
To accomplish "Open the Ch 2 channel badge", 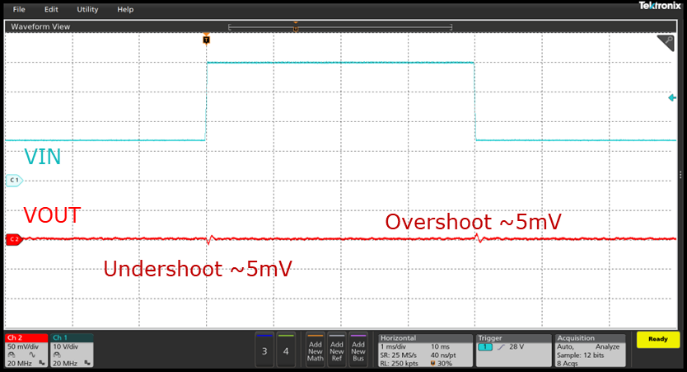I will point(27,350).
